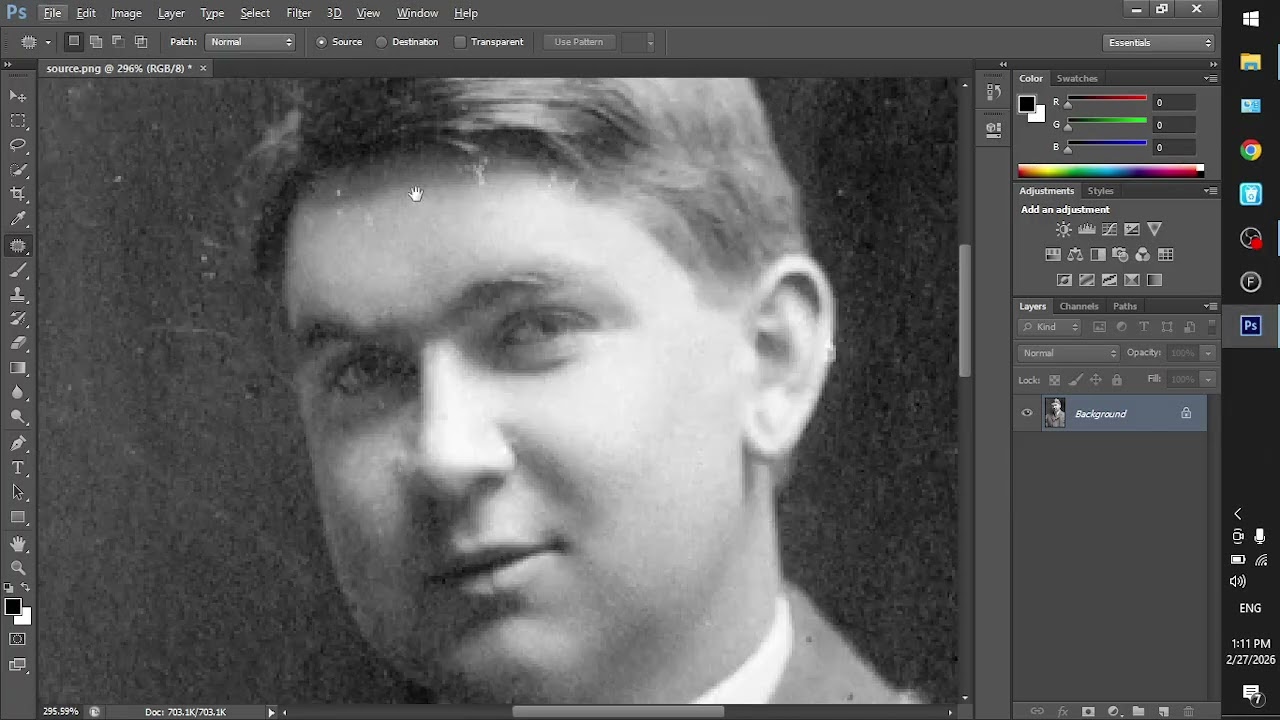Select the History Brush tool
The height and width of the screenshot is (720, 1280).
pos(18,319)
